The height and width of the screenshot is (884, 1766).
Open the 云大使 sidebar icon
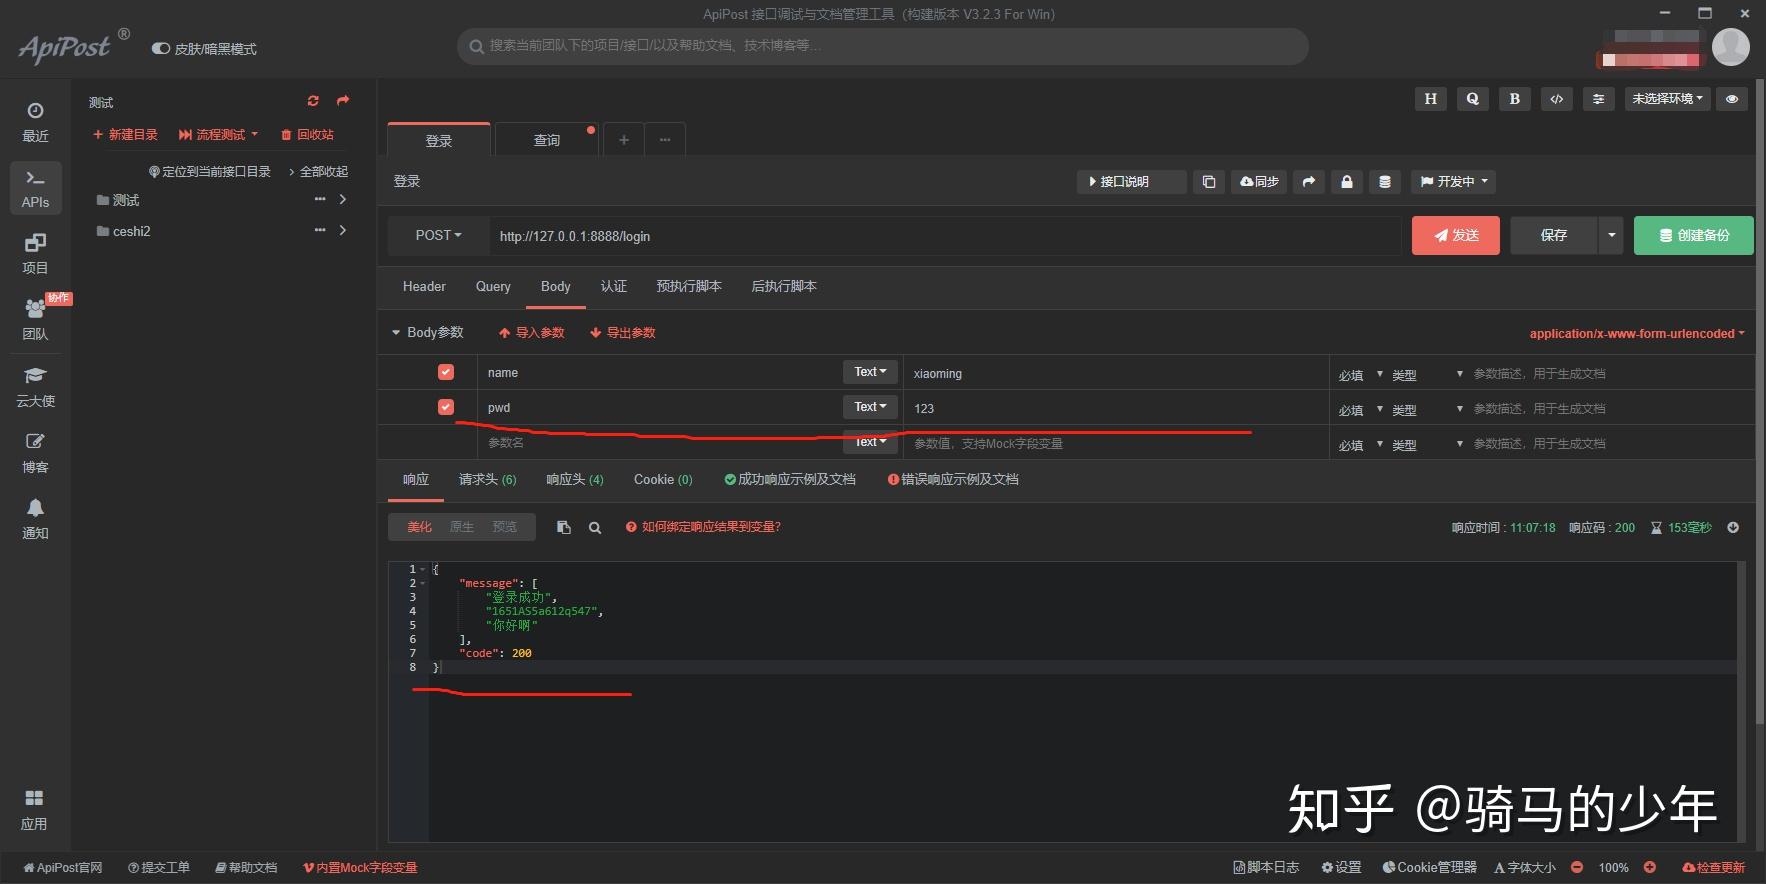tap(35, 386)
